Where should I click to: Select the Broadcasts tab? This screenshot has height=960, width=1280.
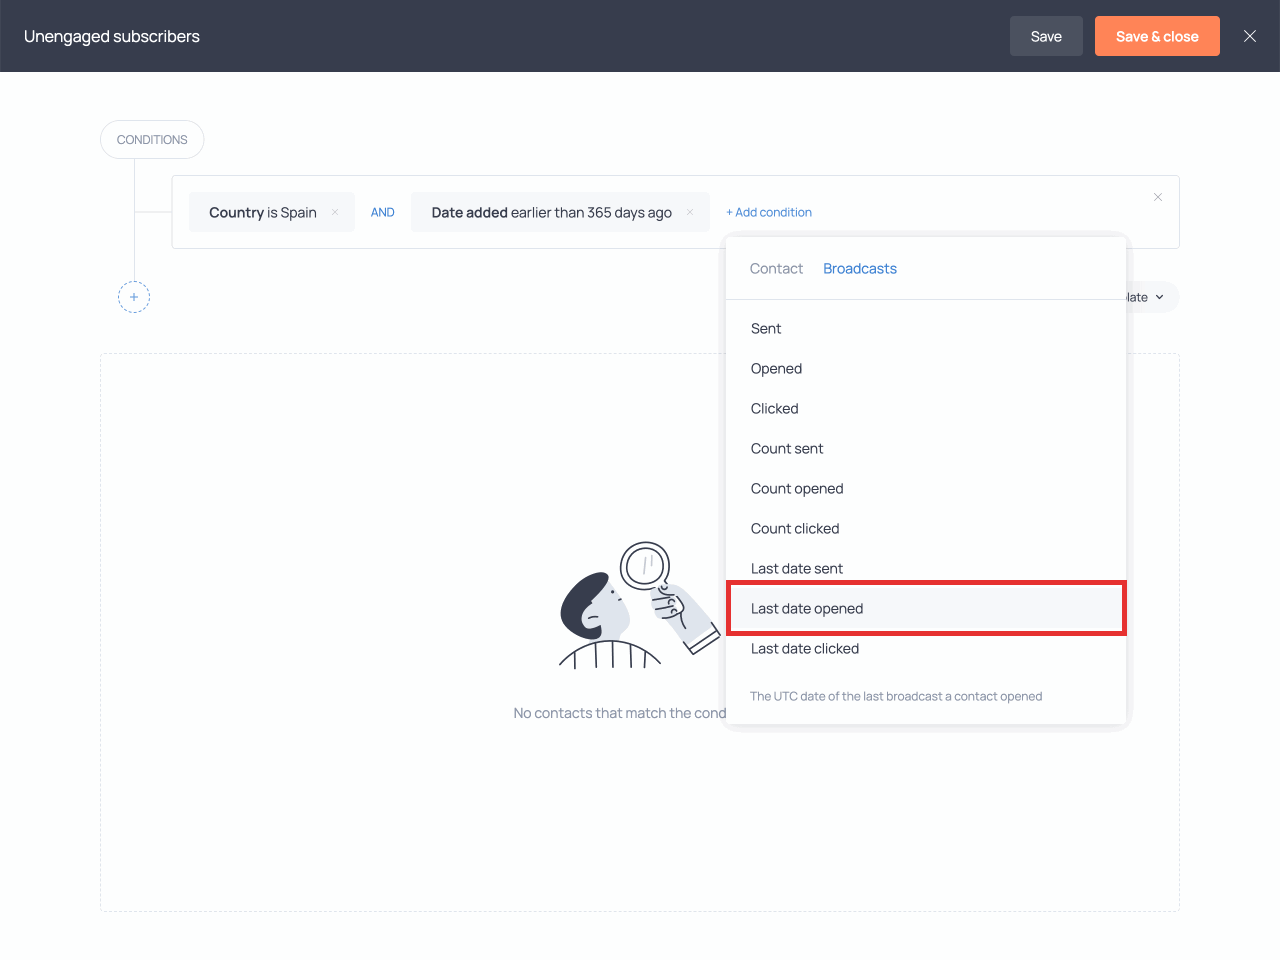[x=859, y=268]
